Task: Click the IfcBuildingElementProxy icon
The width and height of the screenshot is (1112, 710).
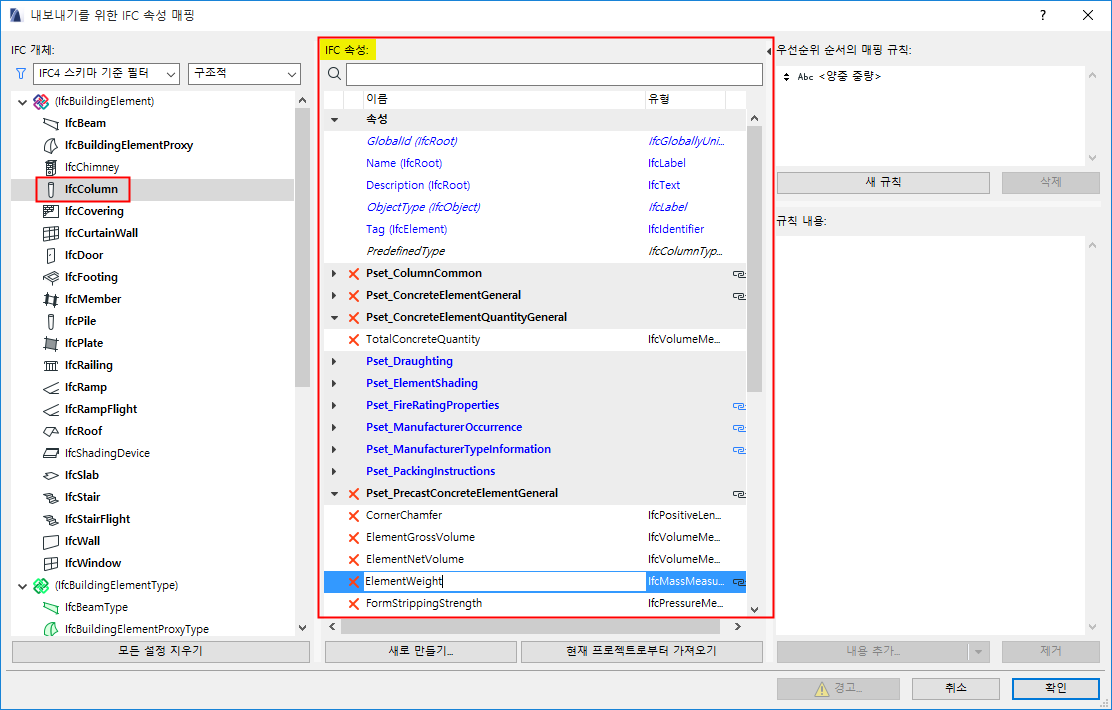Action: [51, 145]
